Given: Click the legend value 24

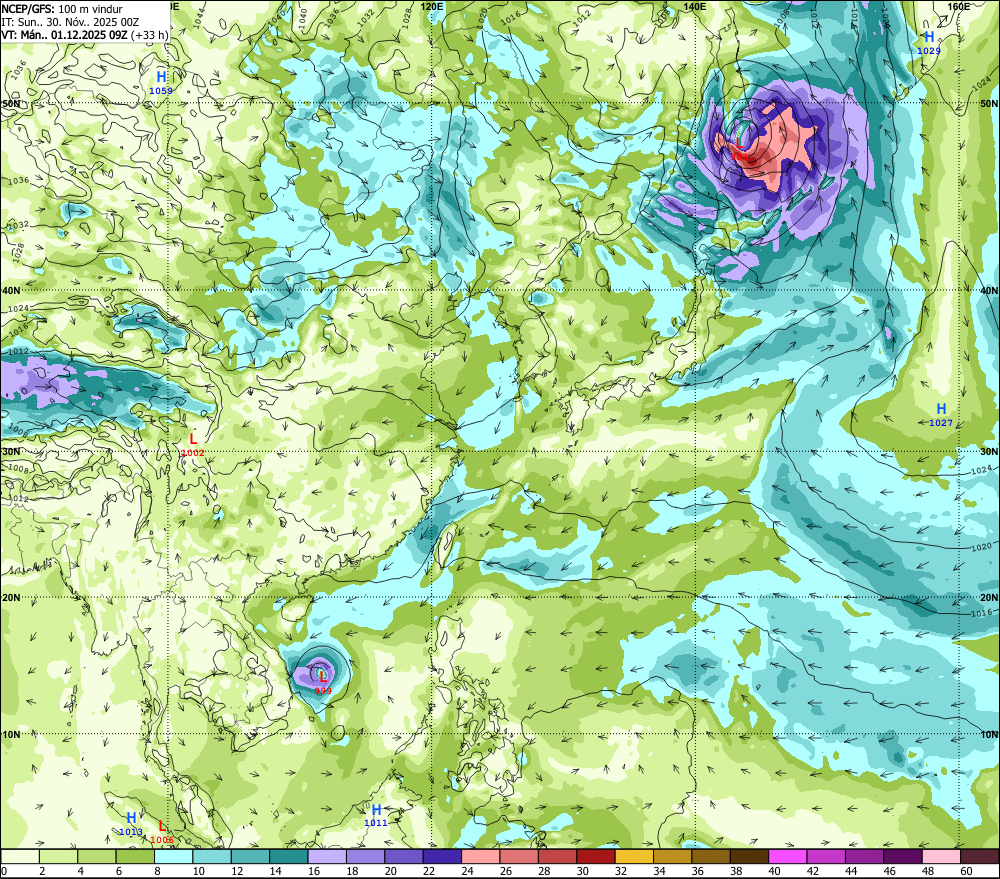Looking at the screenshot, I should (467, 871).
